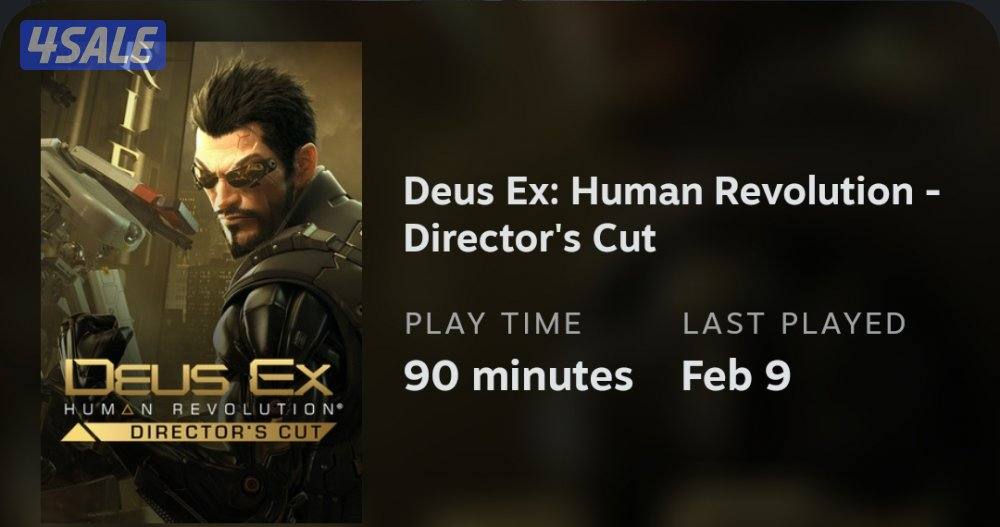Select the LAST PLAYED label

[x=794, y=323]
